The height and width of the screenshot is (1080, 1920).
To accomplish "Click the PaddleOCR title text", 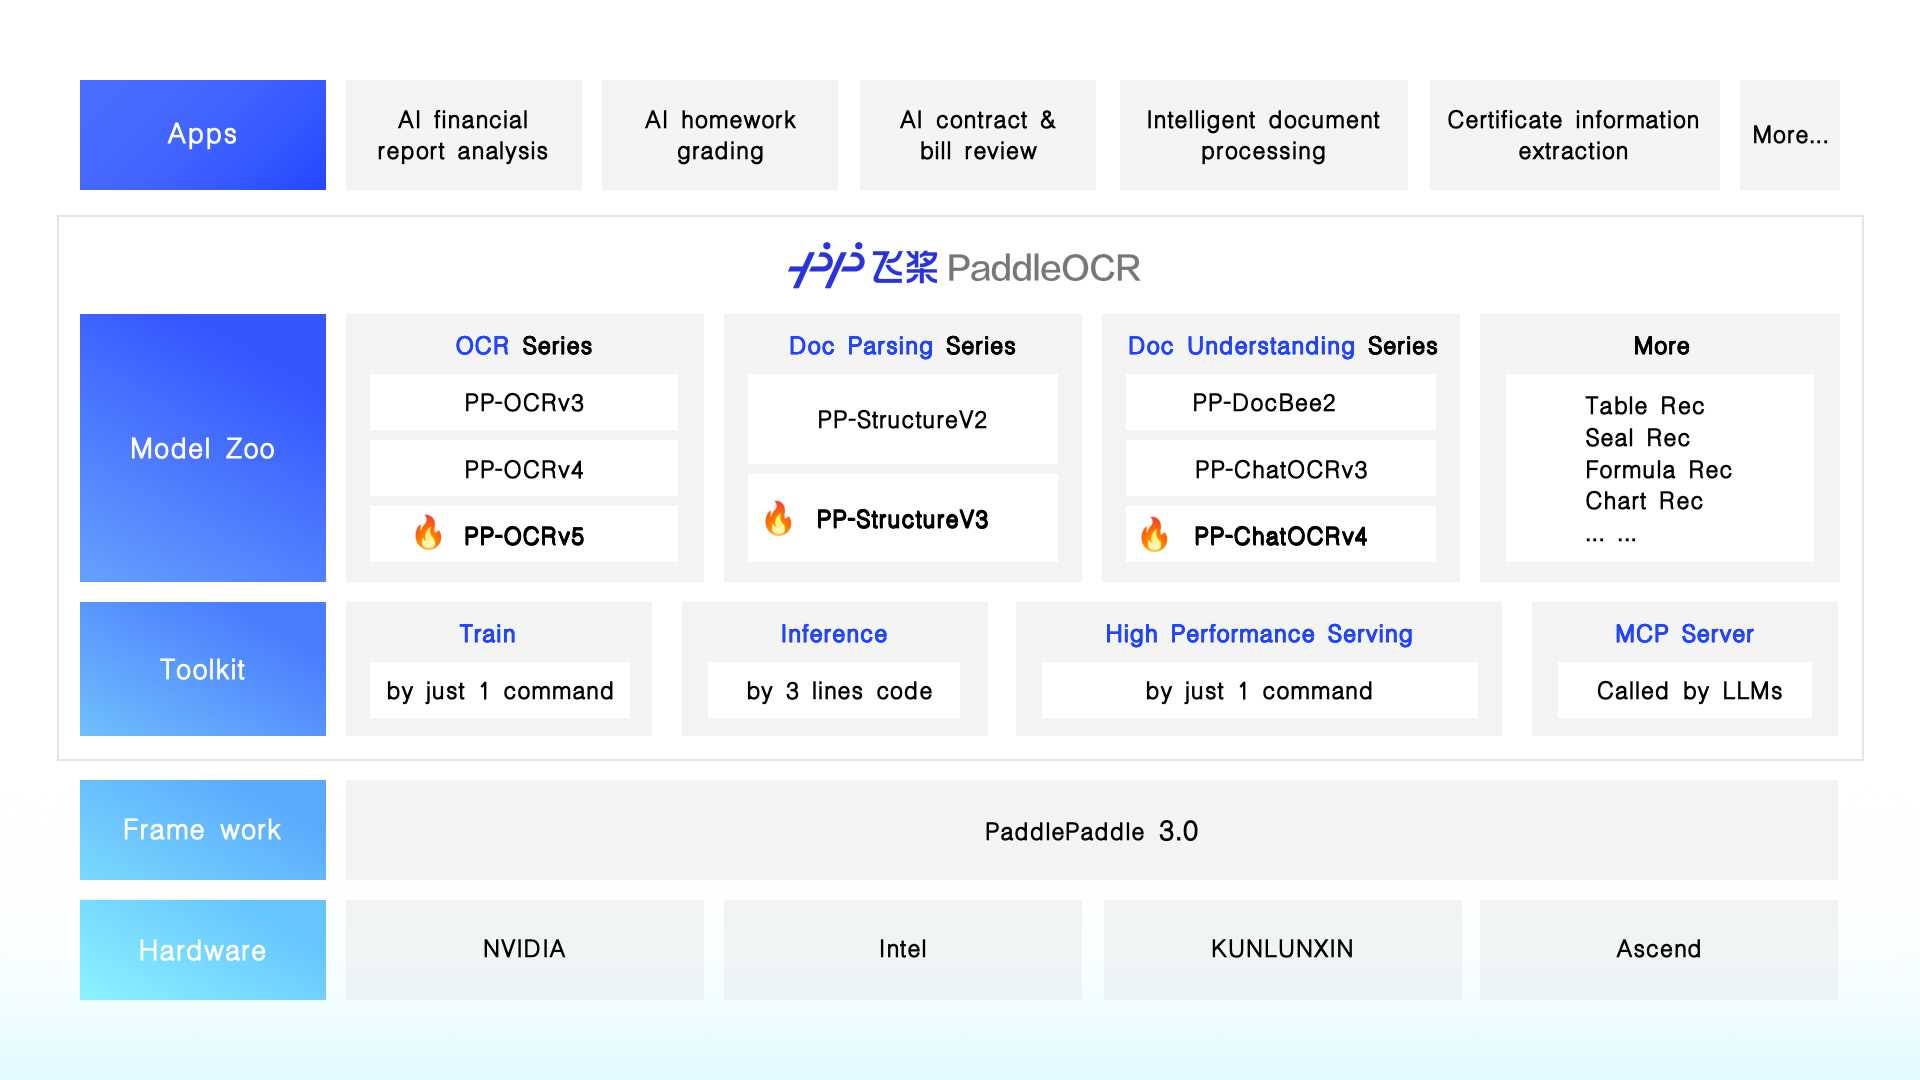I will click(x=1043, y=268).
